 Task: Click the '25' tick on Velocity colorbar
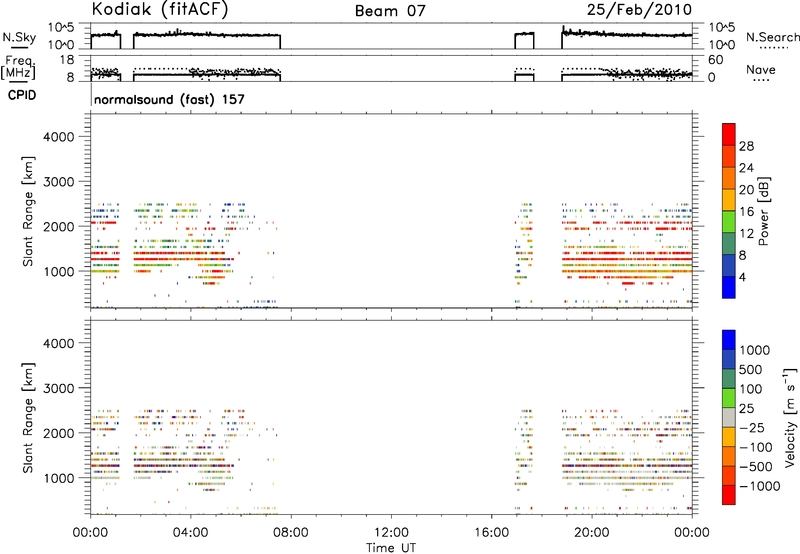[x=746, y=408]
